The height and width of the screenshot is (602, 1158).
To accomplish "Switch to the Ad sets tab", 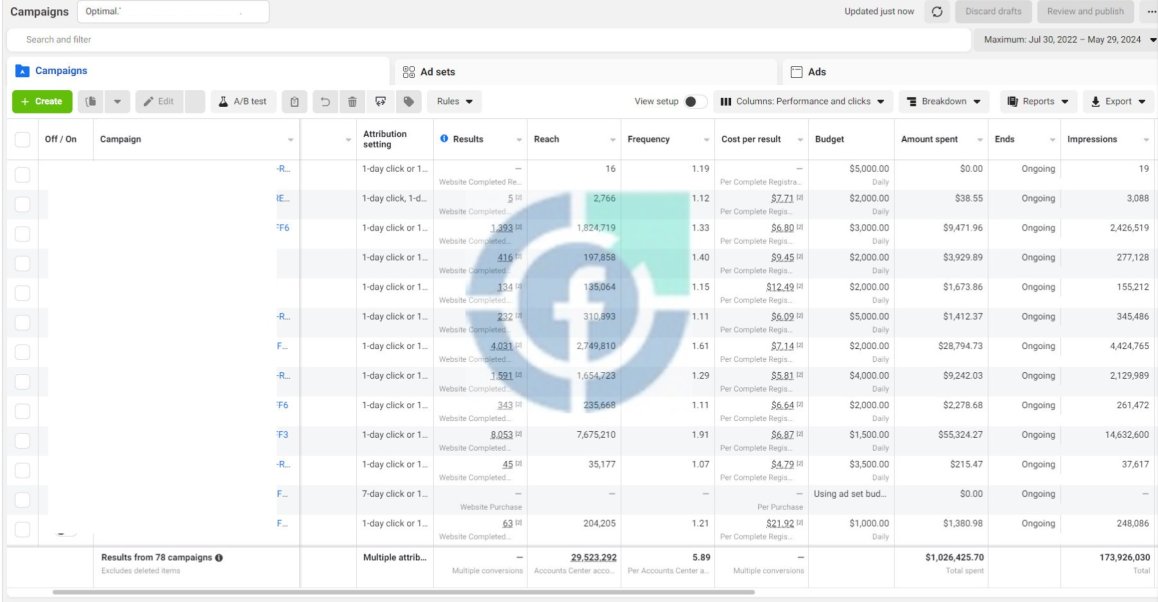I will click(586, 72).
